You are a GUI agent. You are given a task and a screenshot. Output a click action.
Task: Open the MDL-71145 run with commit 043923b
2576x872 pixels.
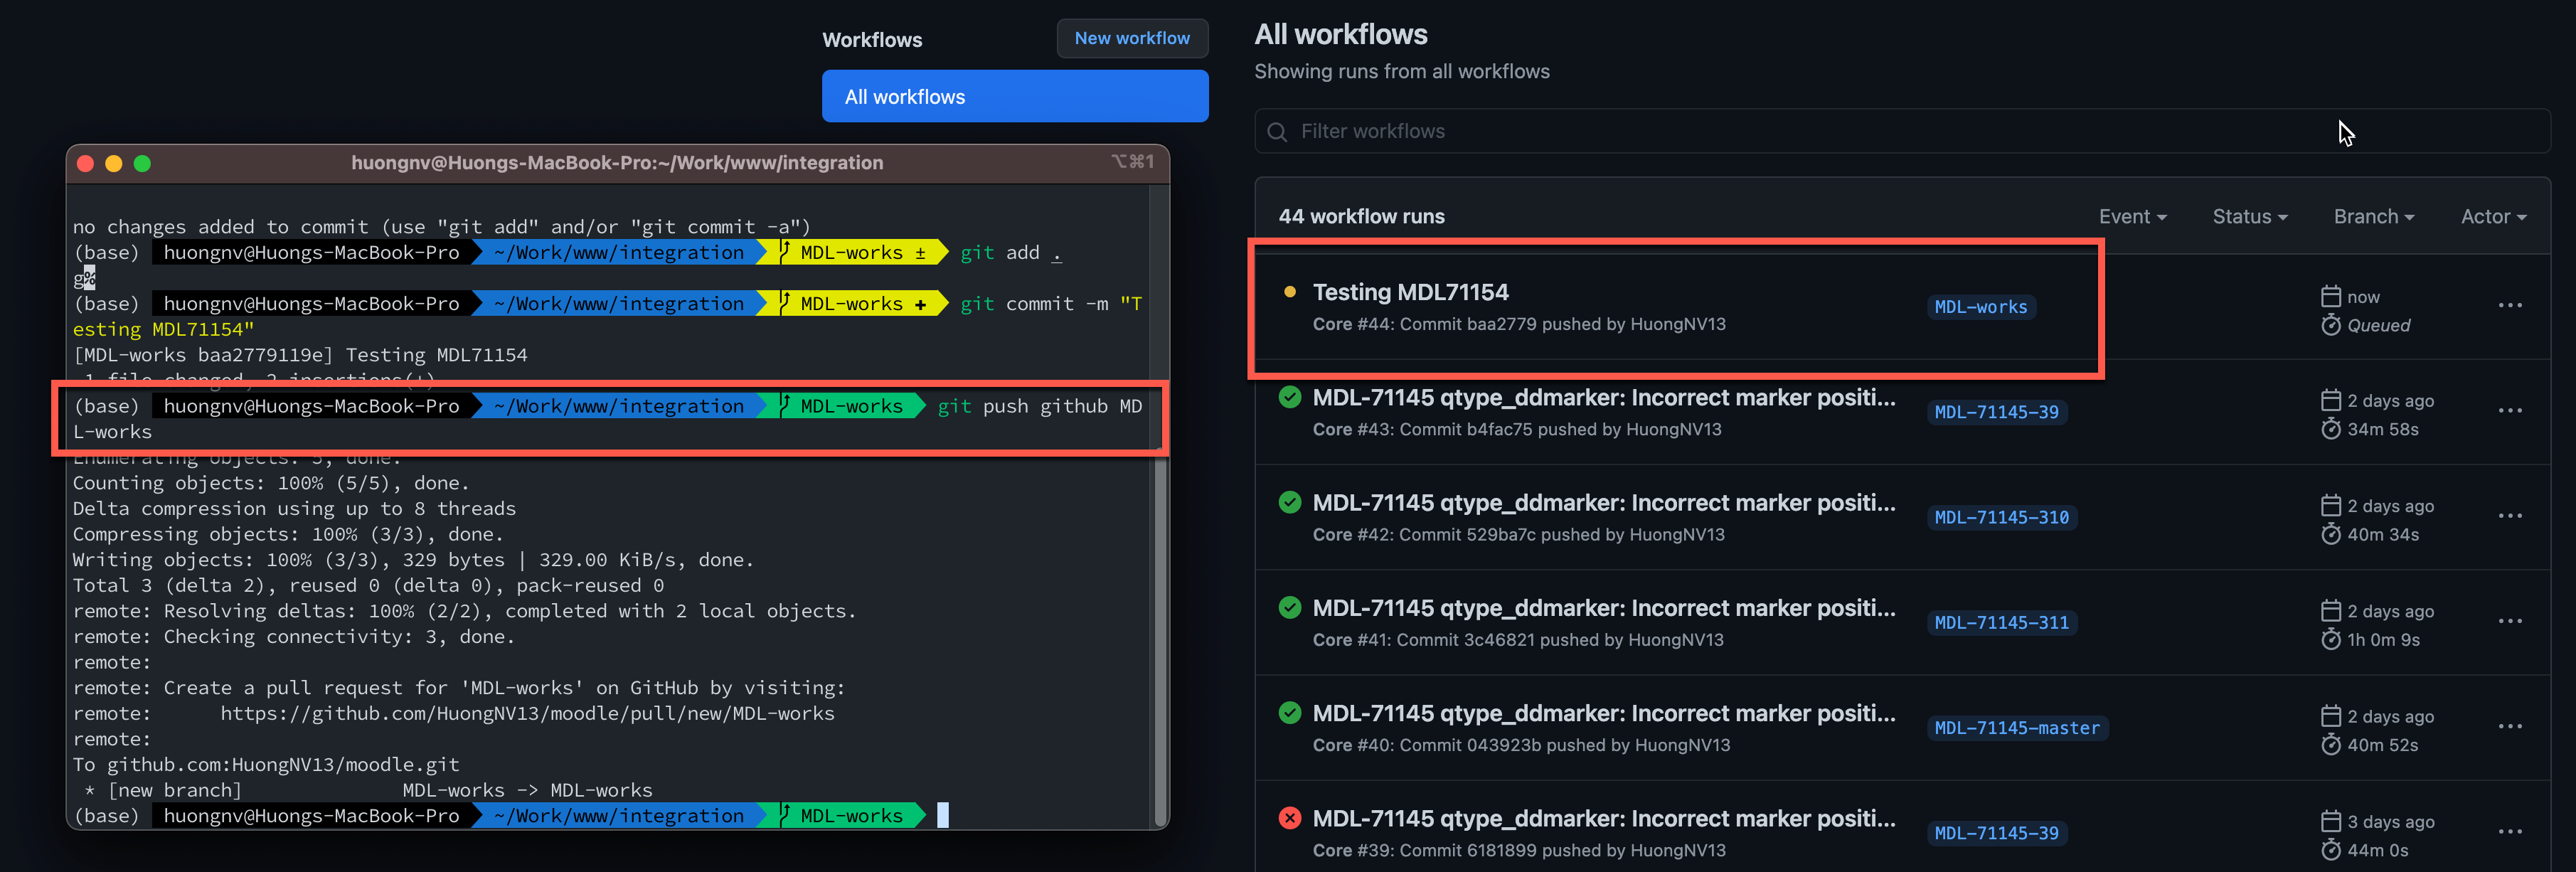(x=1604, y=712)
